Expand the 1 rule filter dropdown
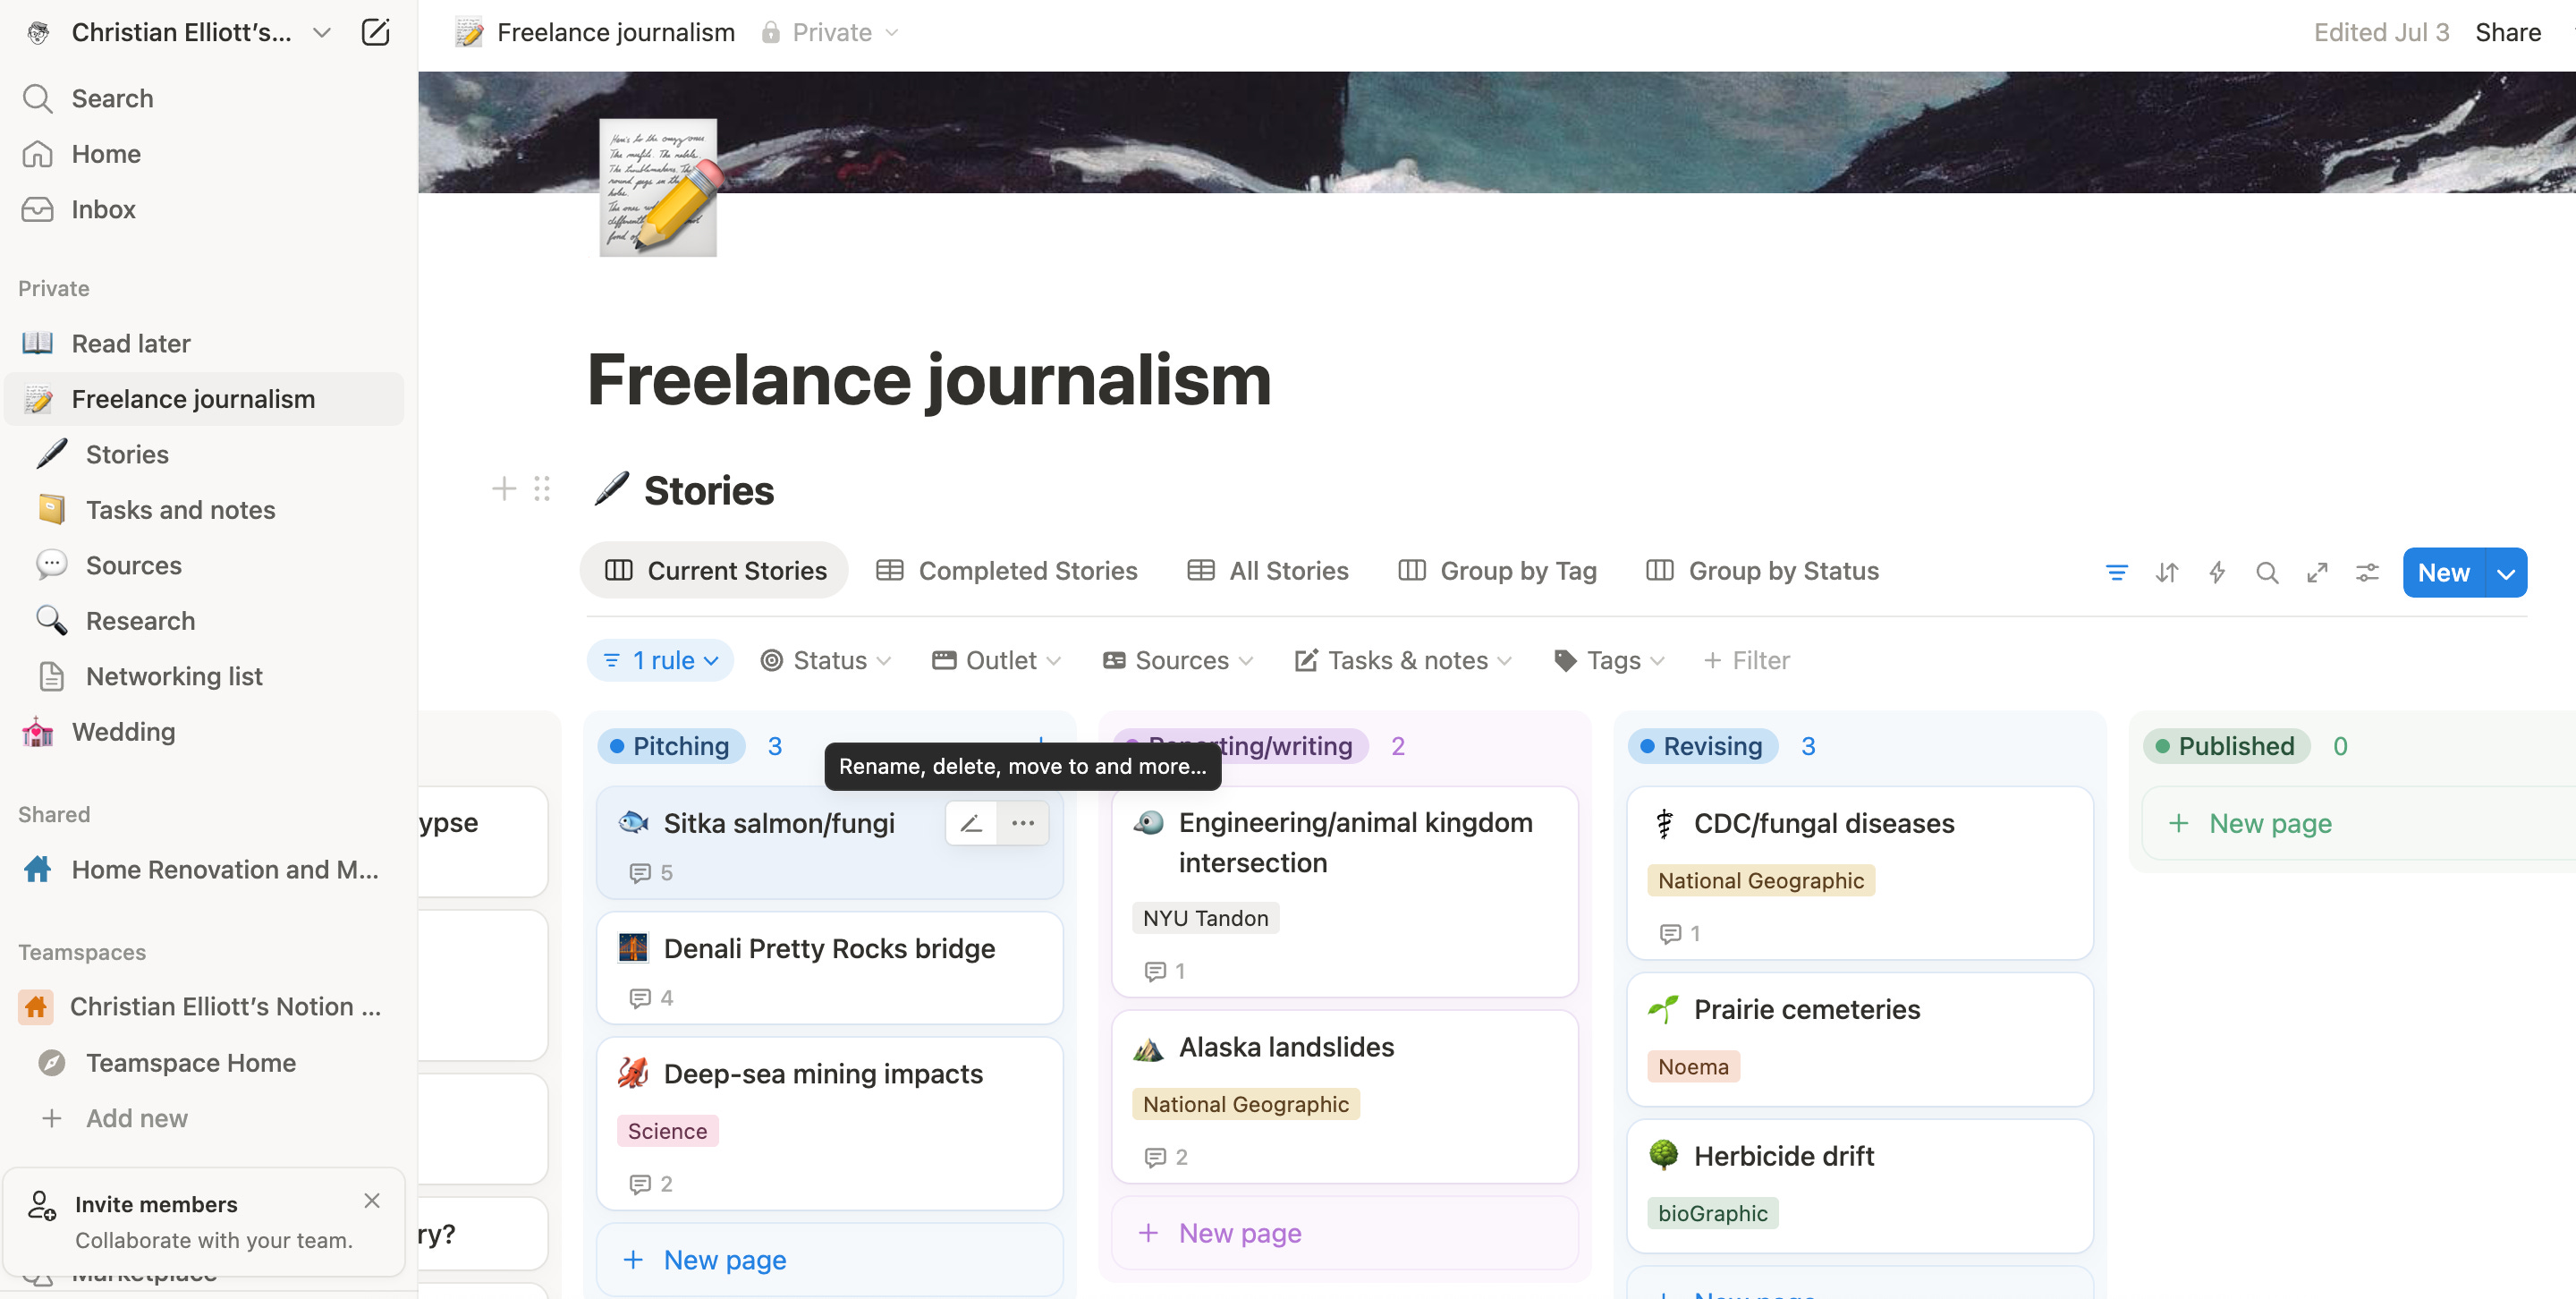Image resolution: width=2576 pixels, height=1299 pixels. pos(661,660)
